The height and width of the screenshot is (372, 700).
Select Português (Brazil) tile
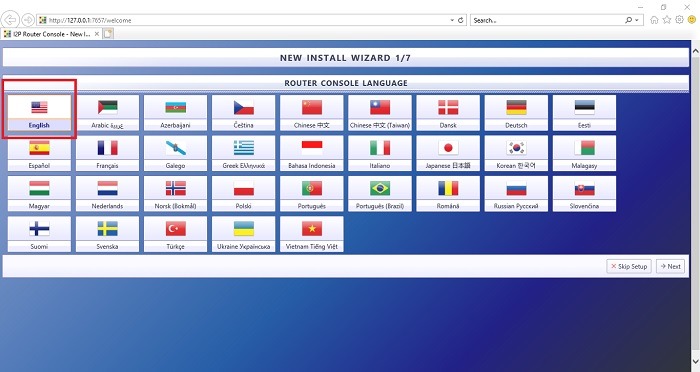point(380,193)
